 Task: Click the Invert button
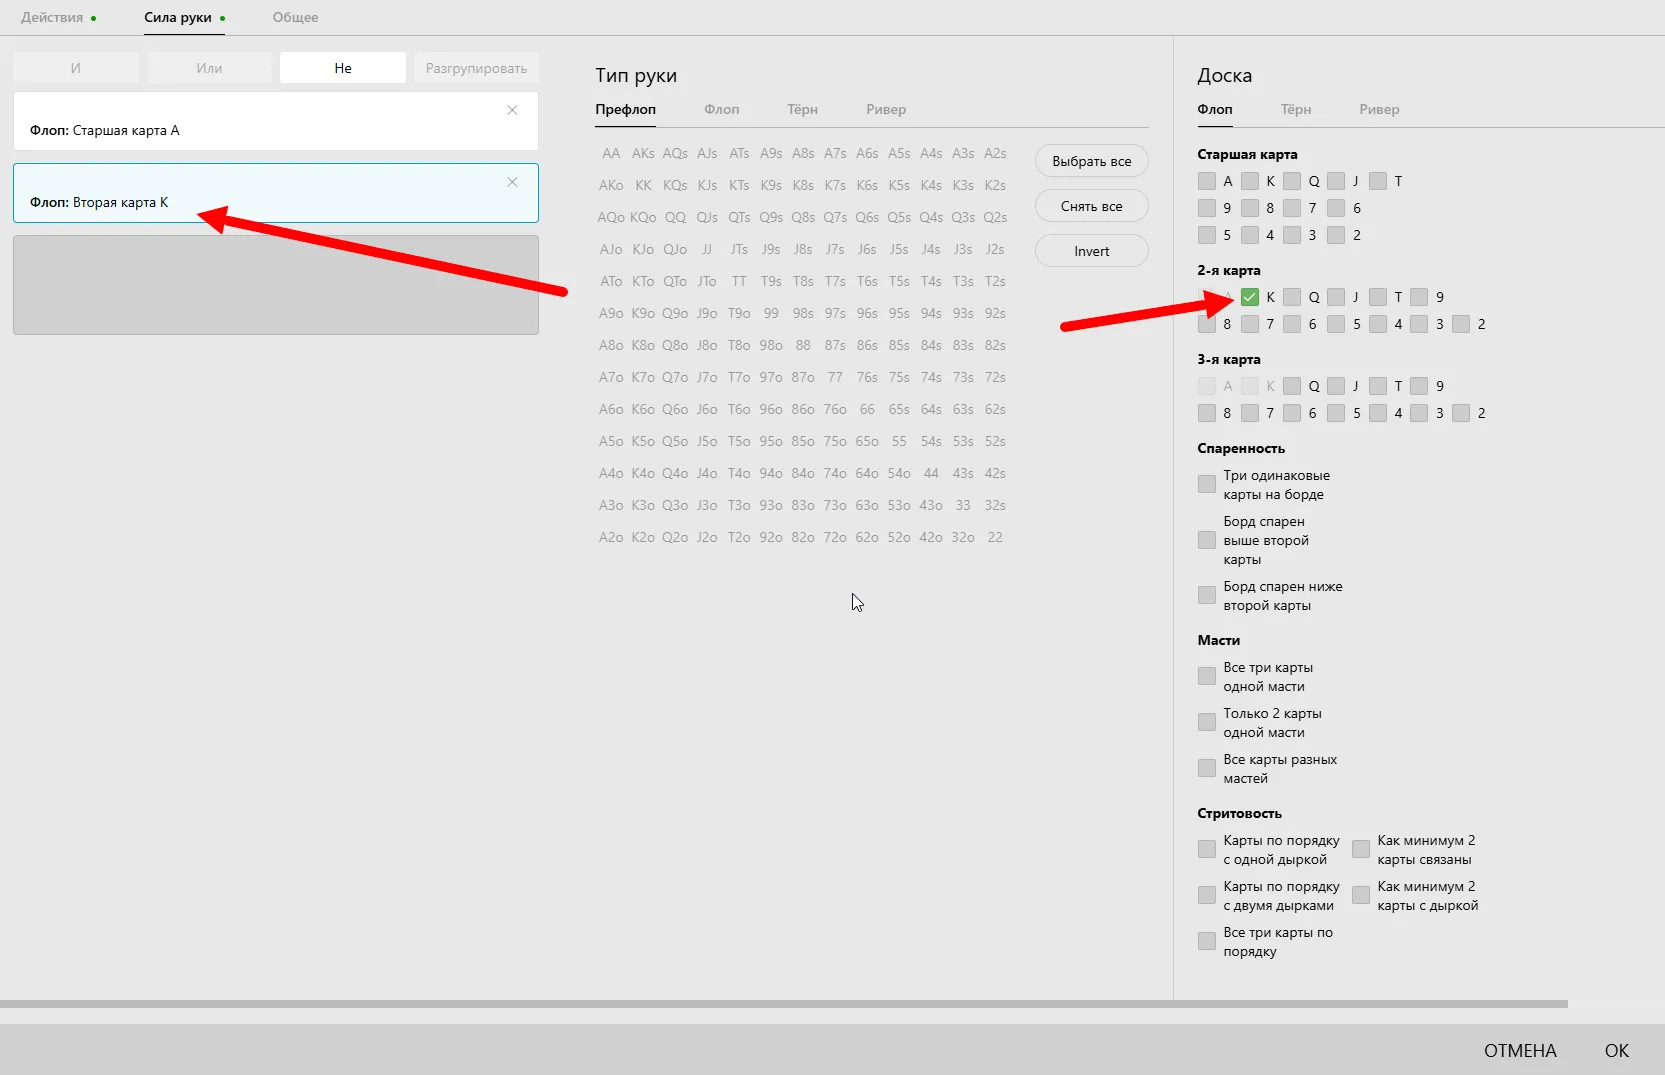(x=1091, y=251)
